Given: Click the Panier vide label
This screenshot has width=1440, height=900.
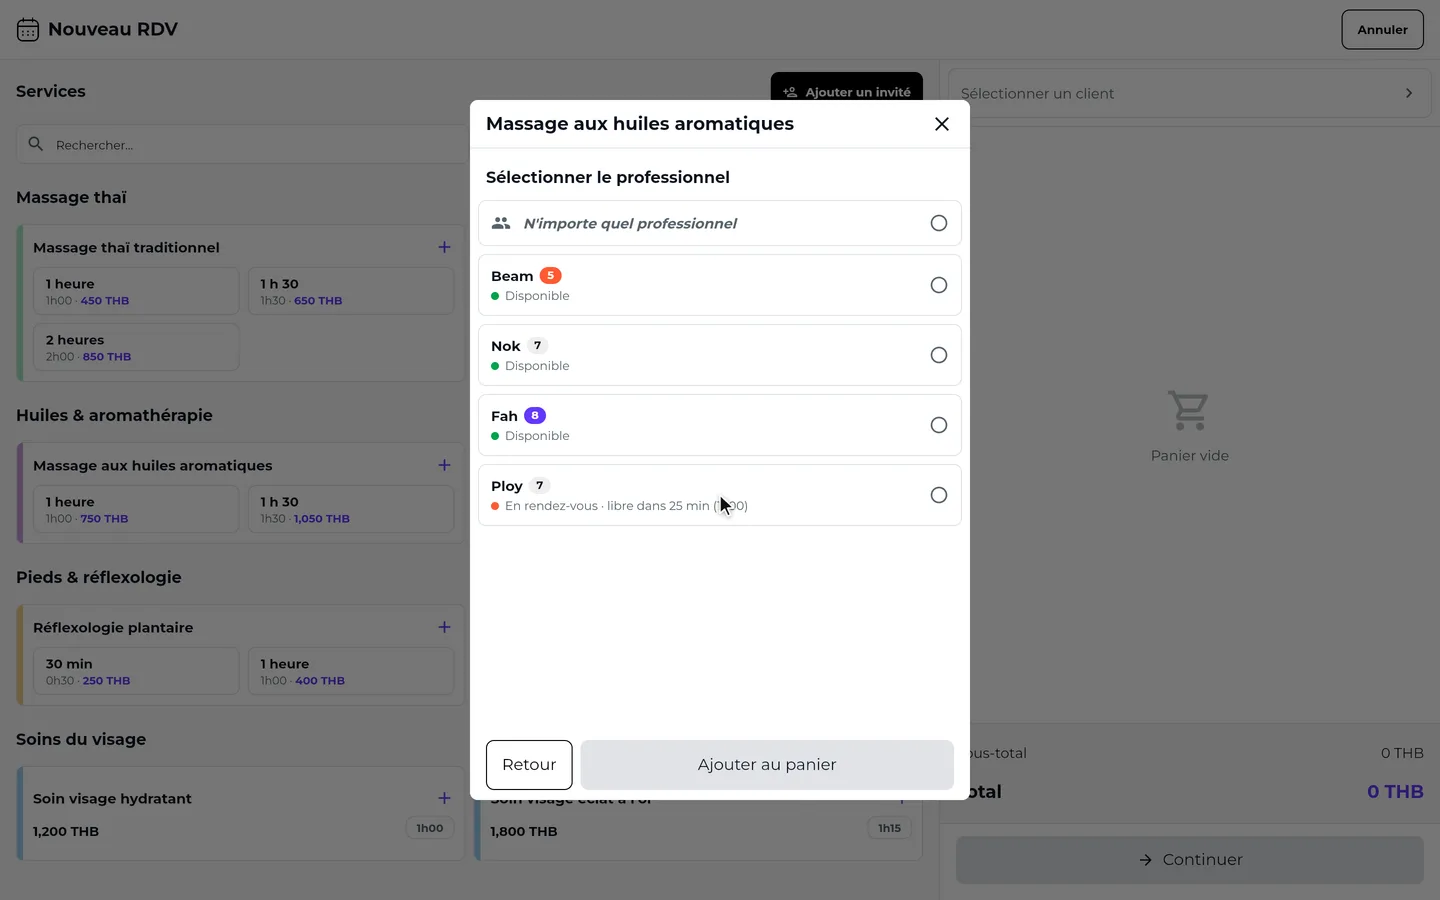Looking at the screenshot, I should (1189, 456).
